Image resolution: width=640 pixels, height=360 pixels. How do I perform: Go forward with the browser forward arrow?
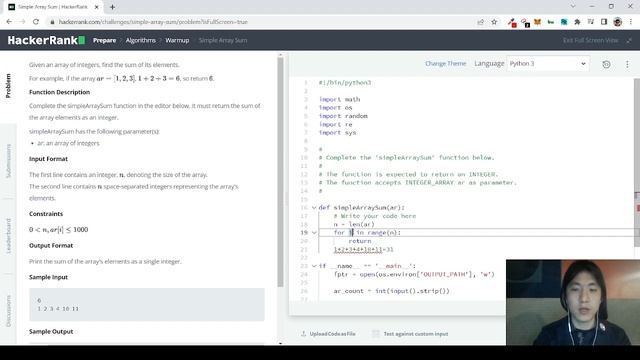click(x=22, y=22)
